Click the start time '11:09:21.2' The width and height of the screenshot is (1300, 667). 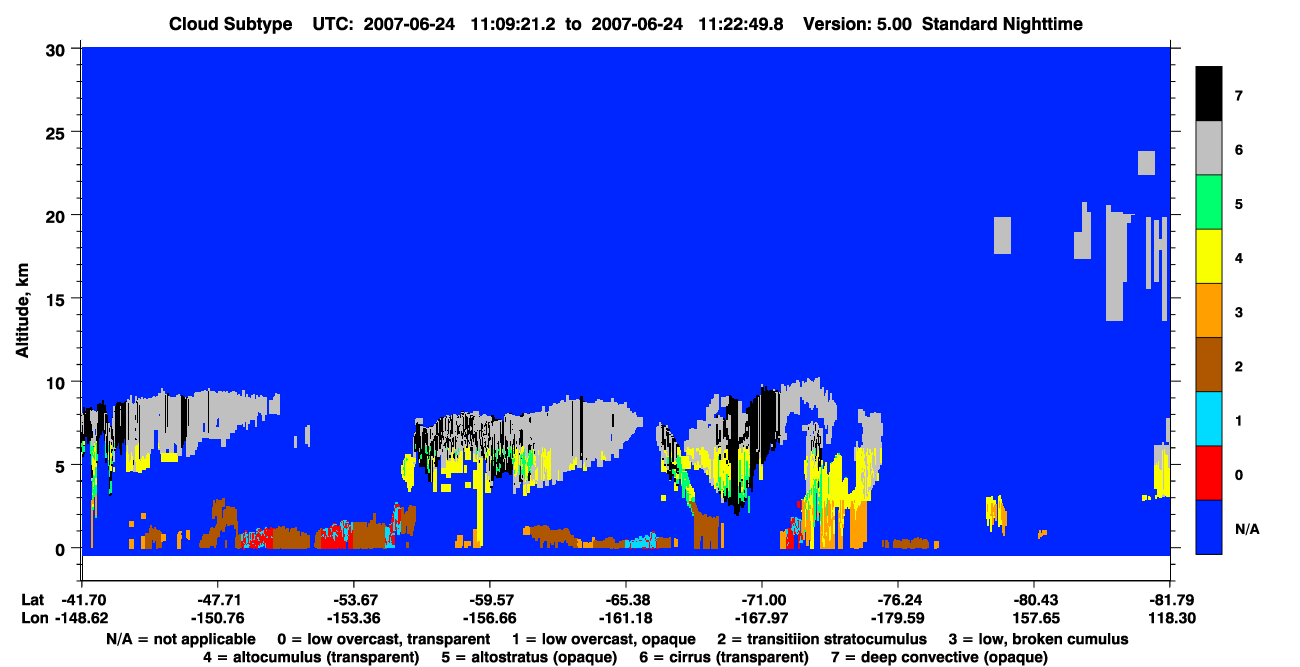coord(517,24)
